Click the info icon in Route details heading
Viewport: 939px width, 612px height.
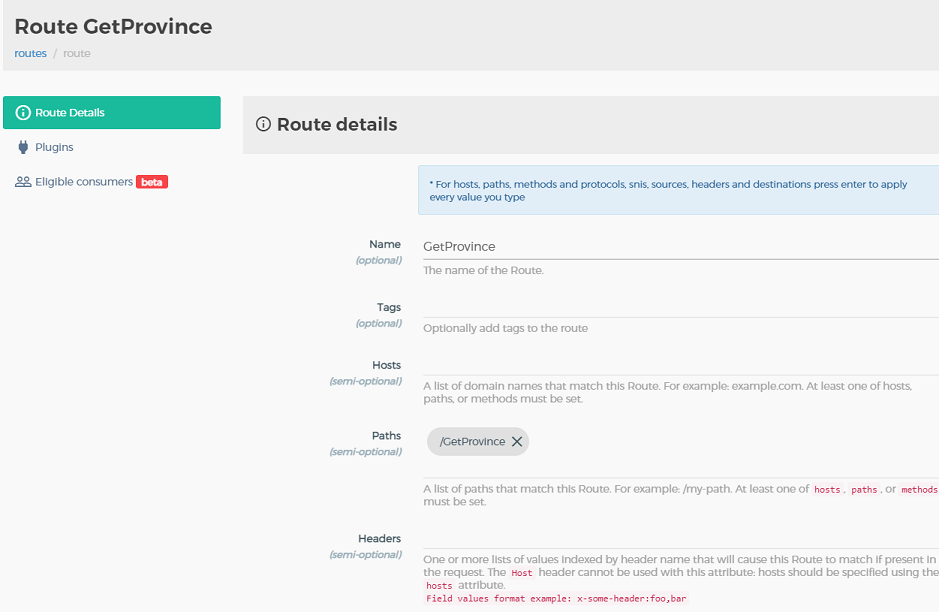pos(264,125)
